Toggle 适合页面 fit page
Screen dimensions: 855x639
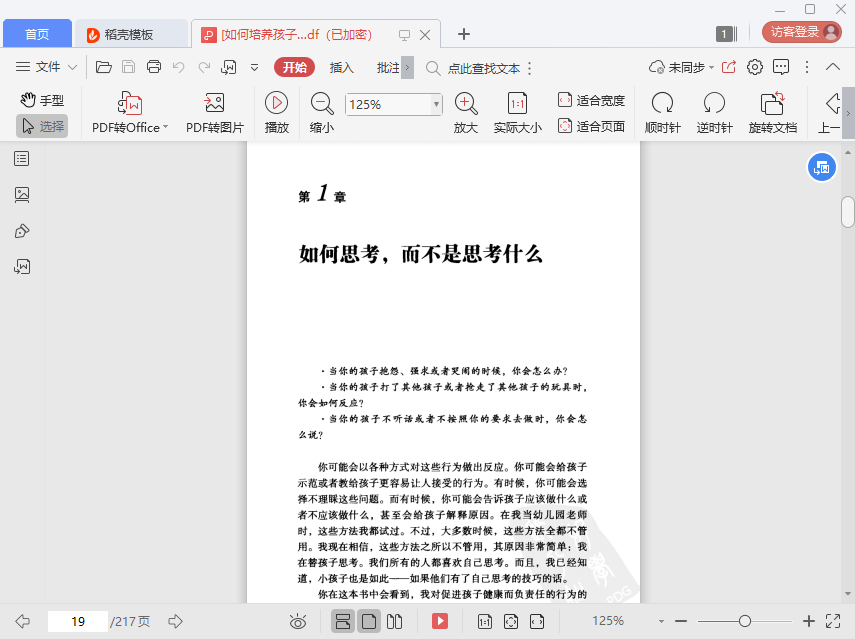[x=592, y=126]
